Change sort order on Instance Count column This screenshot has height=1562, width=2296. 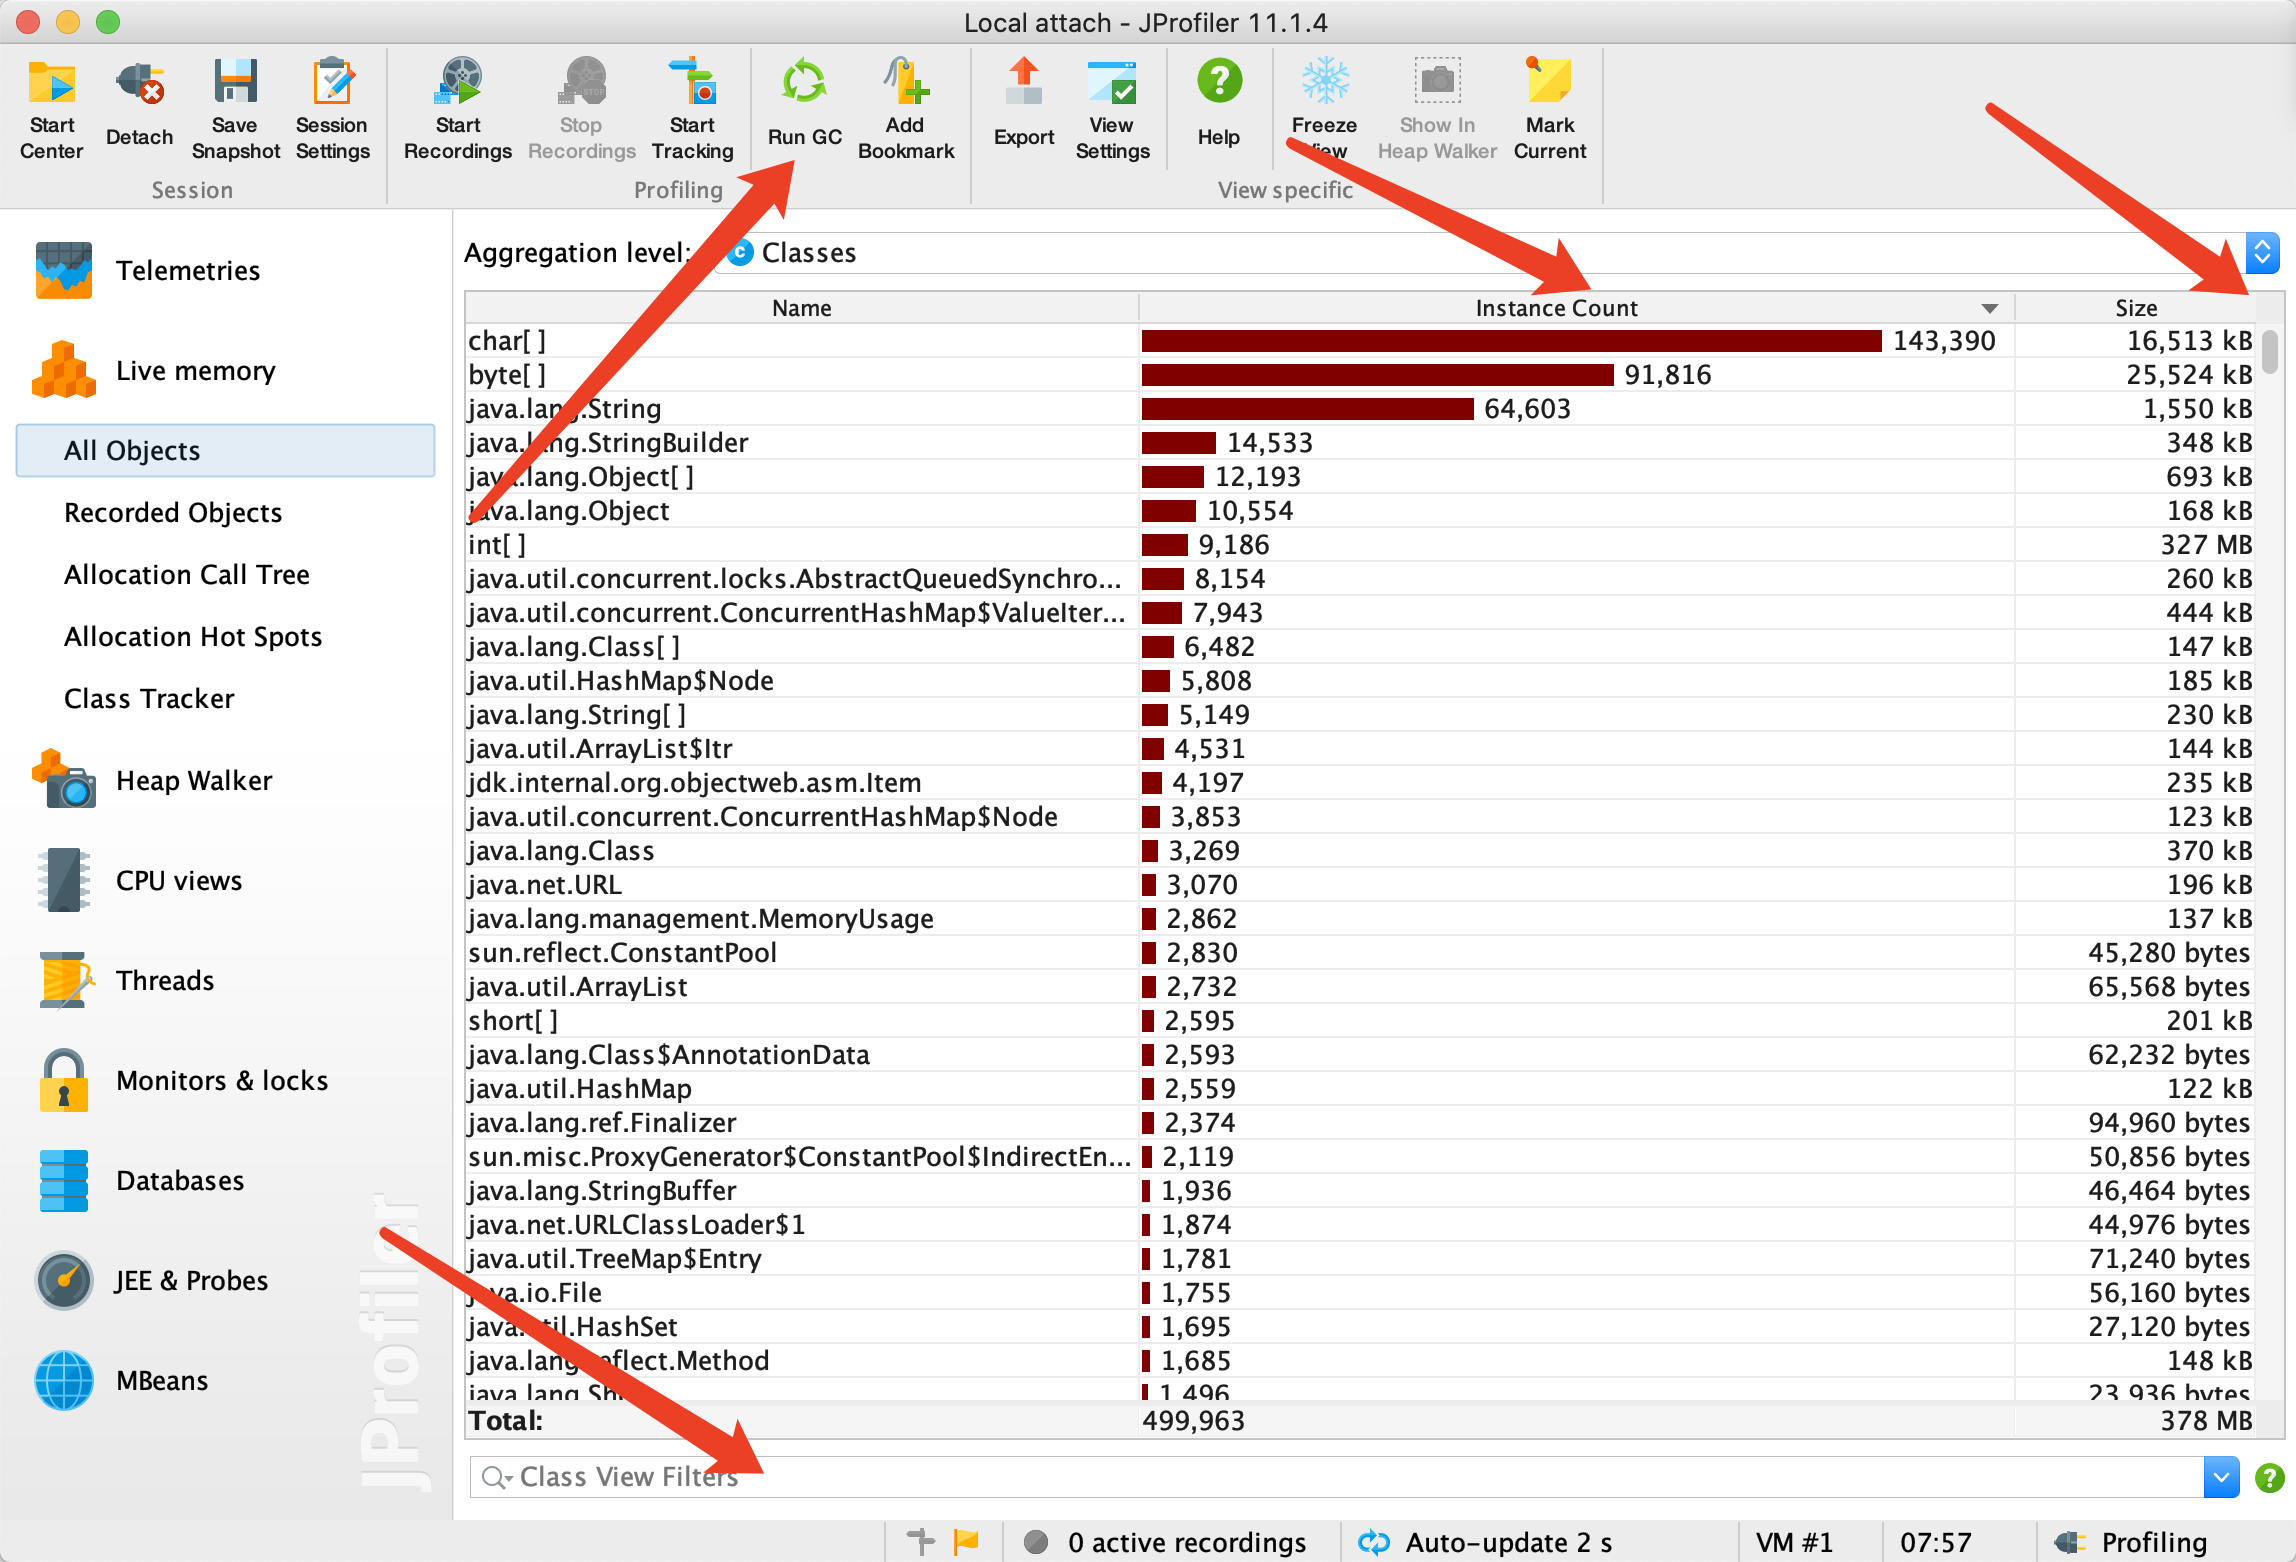pos(1555,308)
